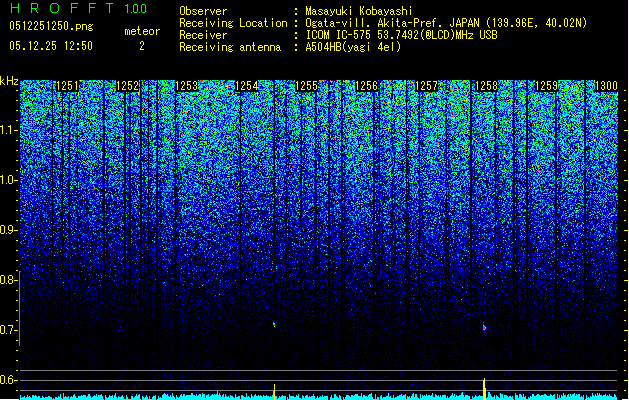Click the 1300 time marker

pos(606,86)
